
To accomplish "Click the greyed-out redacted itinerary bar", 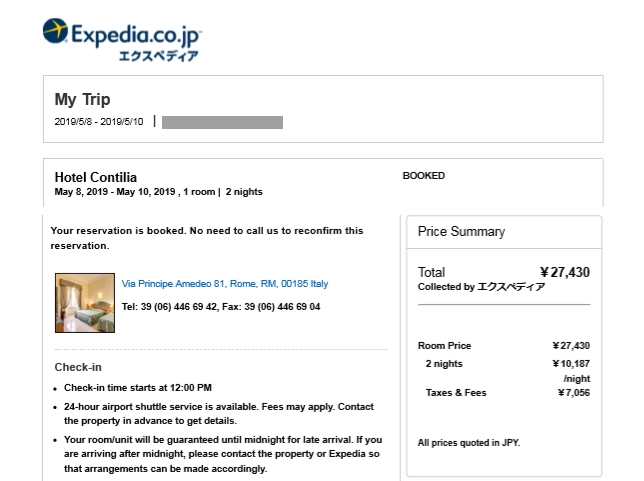I will [x=222, y=122].
